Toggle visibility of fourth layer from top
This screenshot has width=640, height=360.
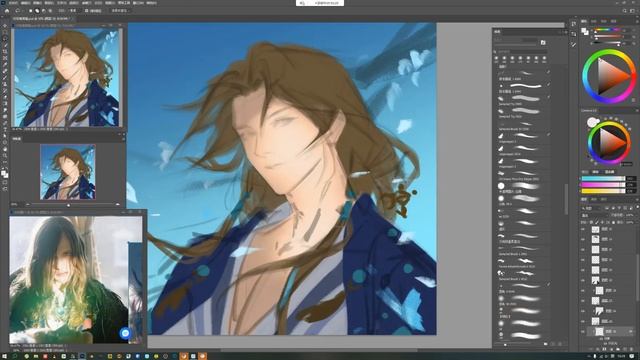tap(583, 260)
